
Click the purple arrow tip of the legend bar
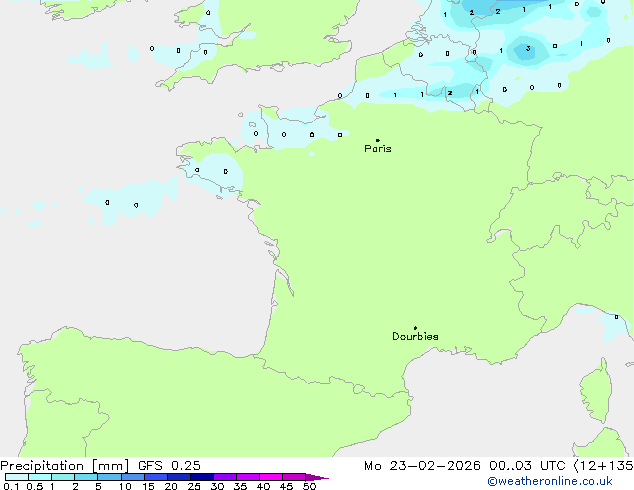(x=318, y=477)
